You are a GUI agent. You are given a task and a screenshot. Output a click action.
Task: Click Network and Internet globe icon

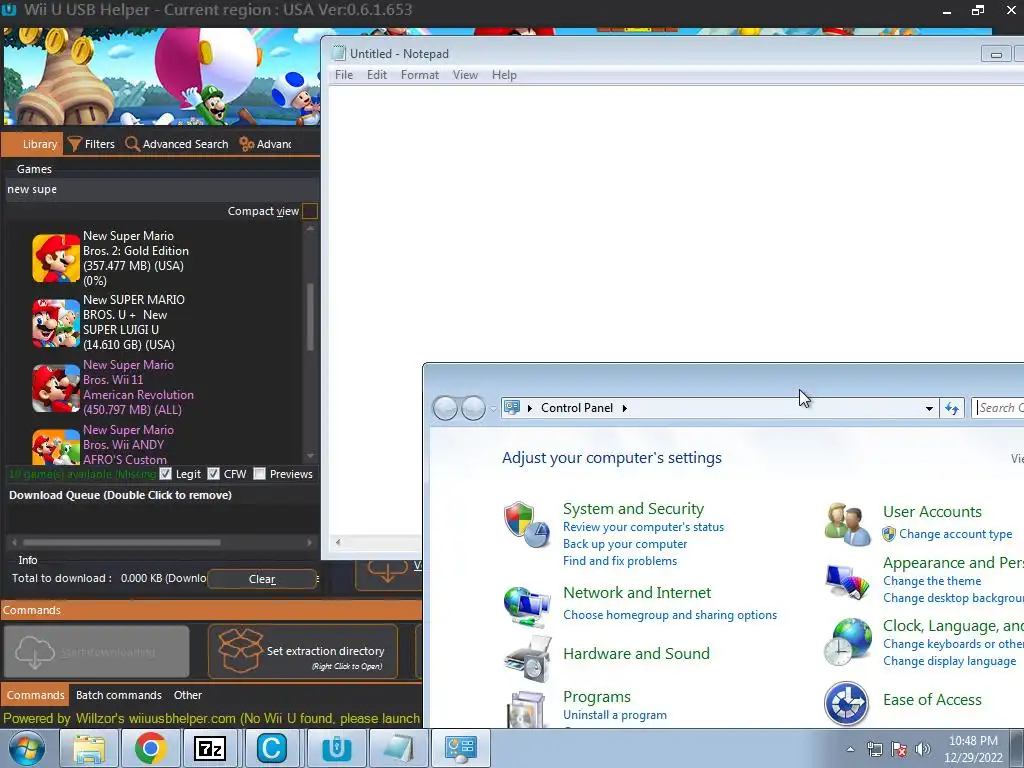tap(526, 605)
